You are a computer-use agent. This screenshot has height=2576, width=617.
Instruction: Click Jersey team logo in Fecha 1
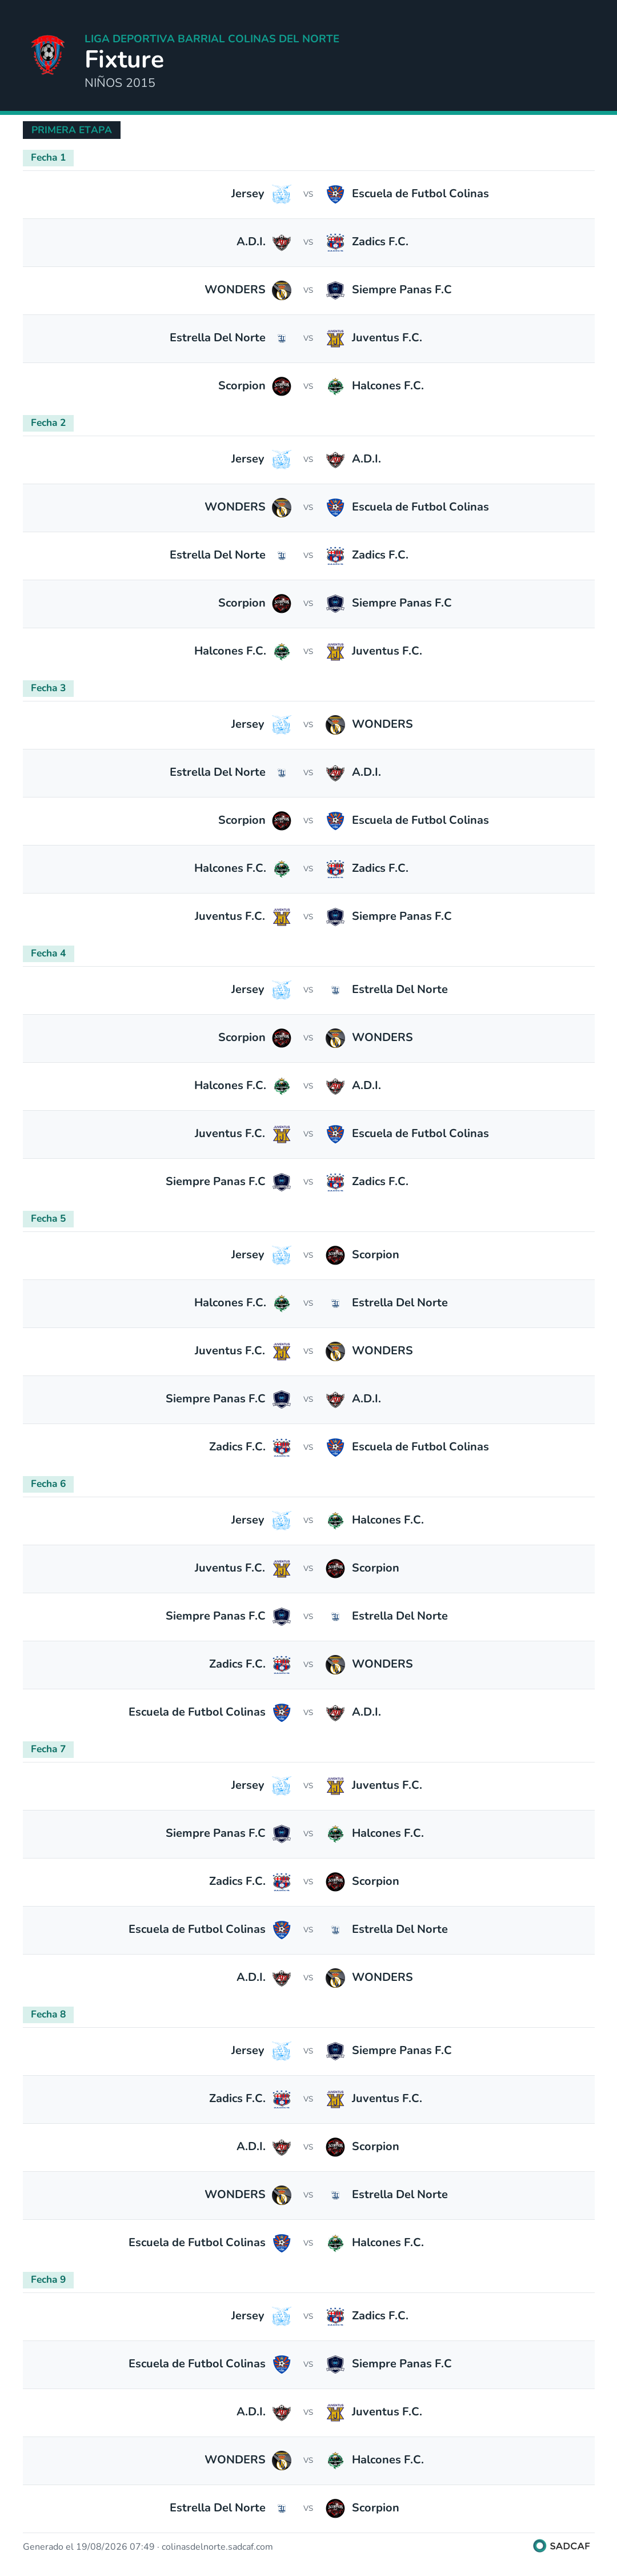point(282,194)
